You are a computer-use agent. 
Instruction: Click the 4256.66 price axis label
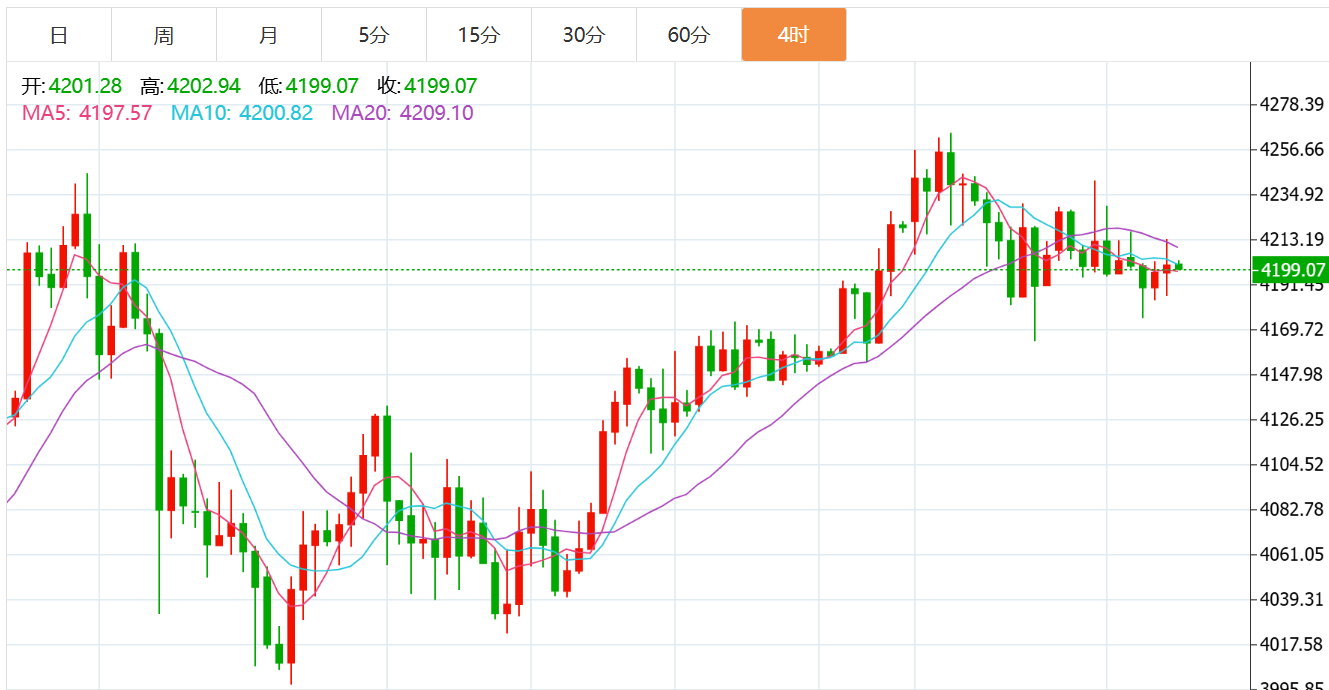1293,150
